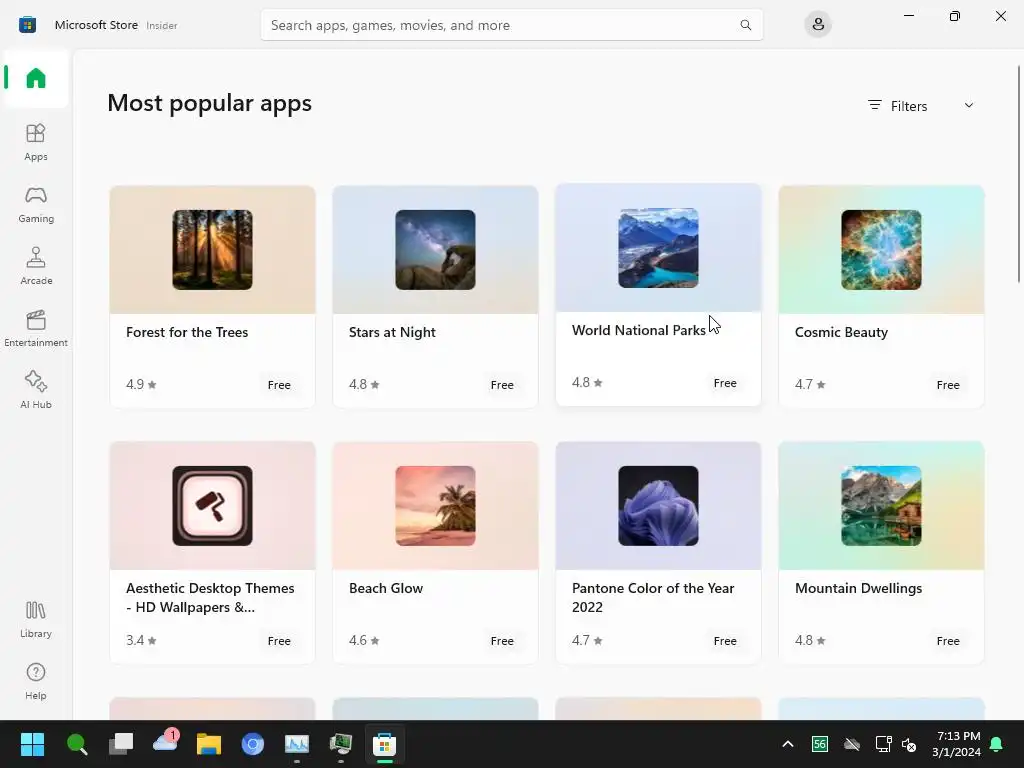The width and height of the screenshot is (1024, 768).
Task: Open the Library page
Action: [x=36, y=620]
